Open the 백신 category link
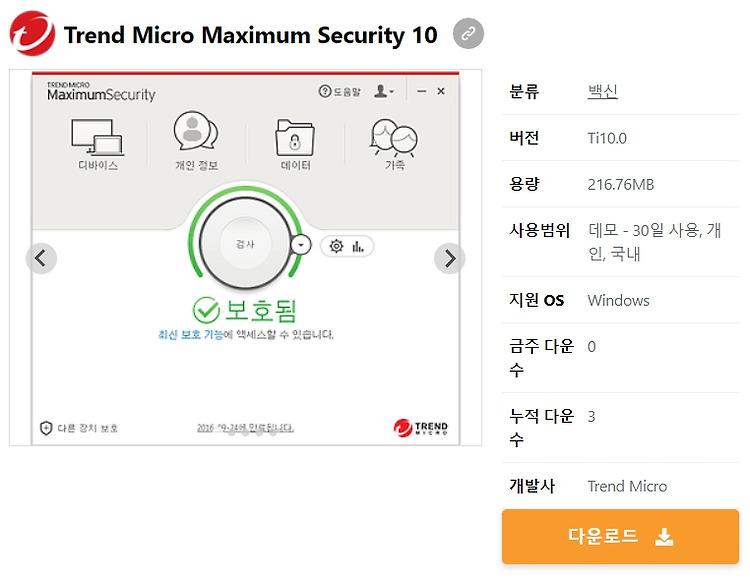The height and width of the screenshot is (578, 750). (x=603, y=91)
